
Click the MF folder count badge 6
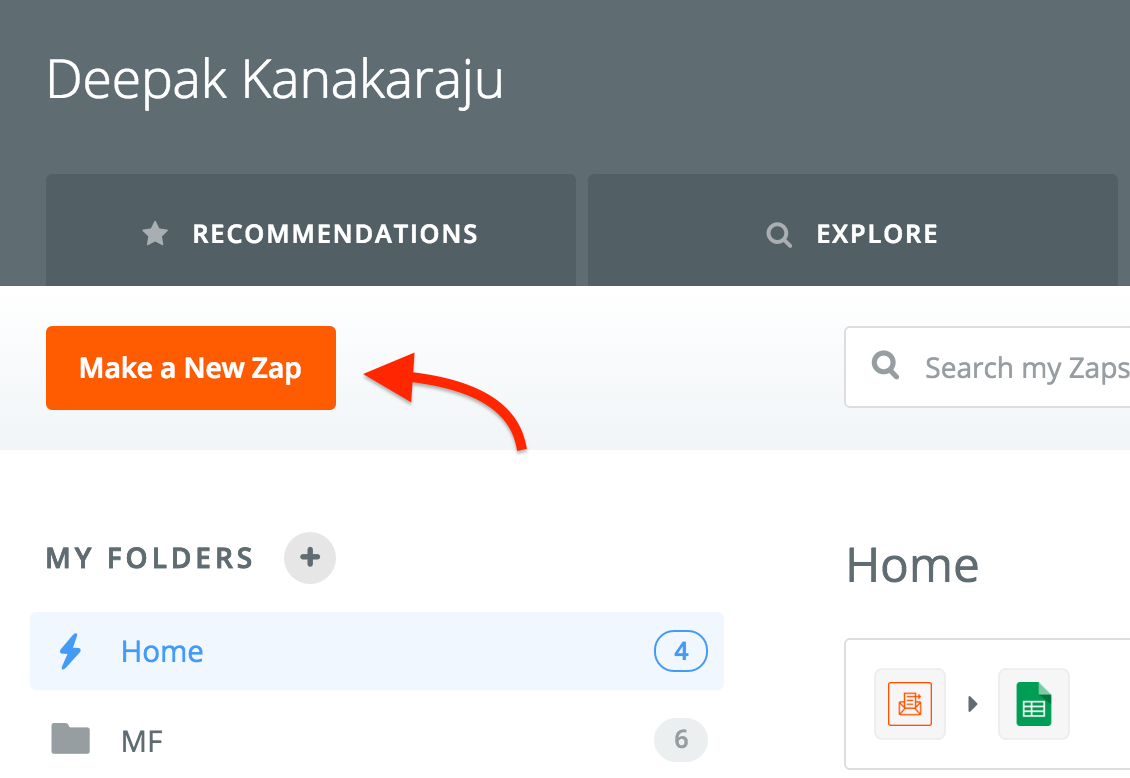(681, 739)
